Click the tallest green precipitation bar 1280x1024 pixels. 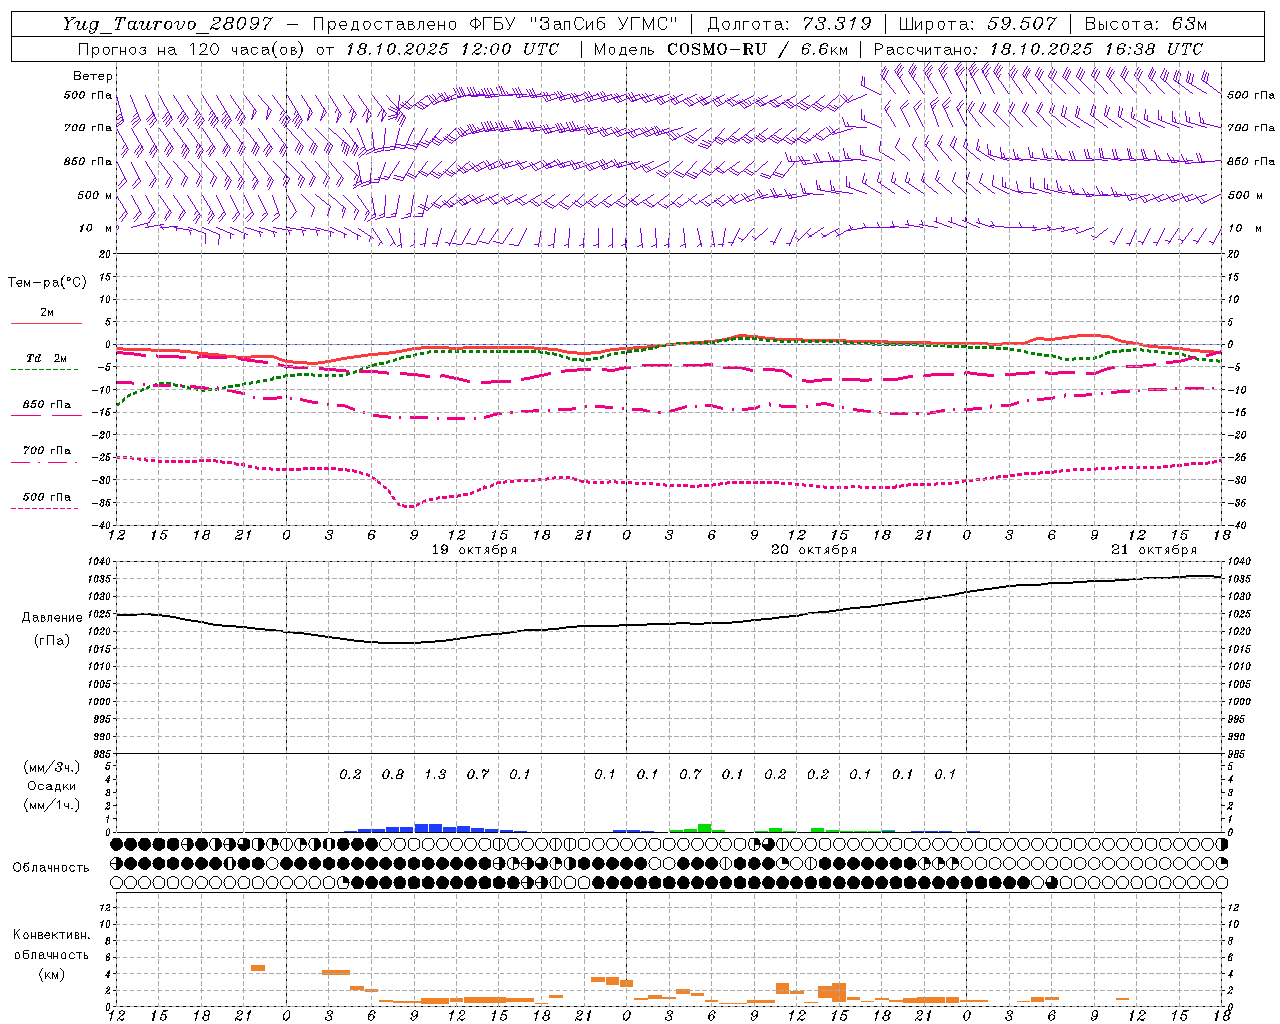pos(705,828)
